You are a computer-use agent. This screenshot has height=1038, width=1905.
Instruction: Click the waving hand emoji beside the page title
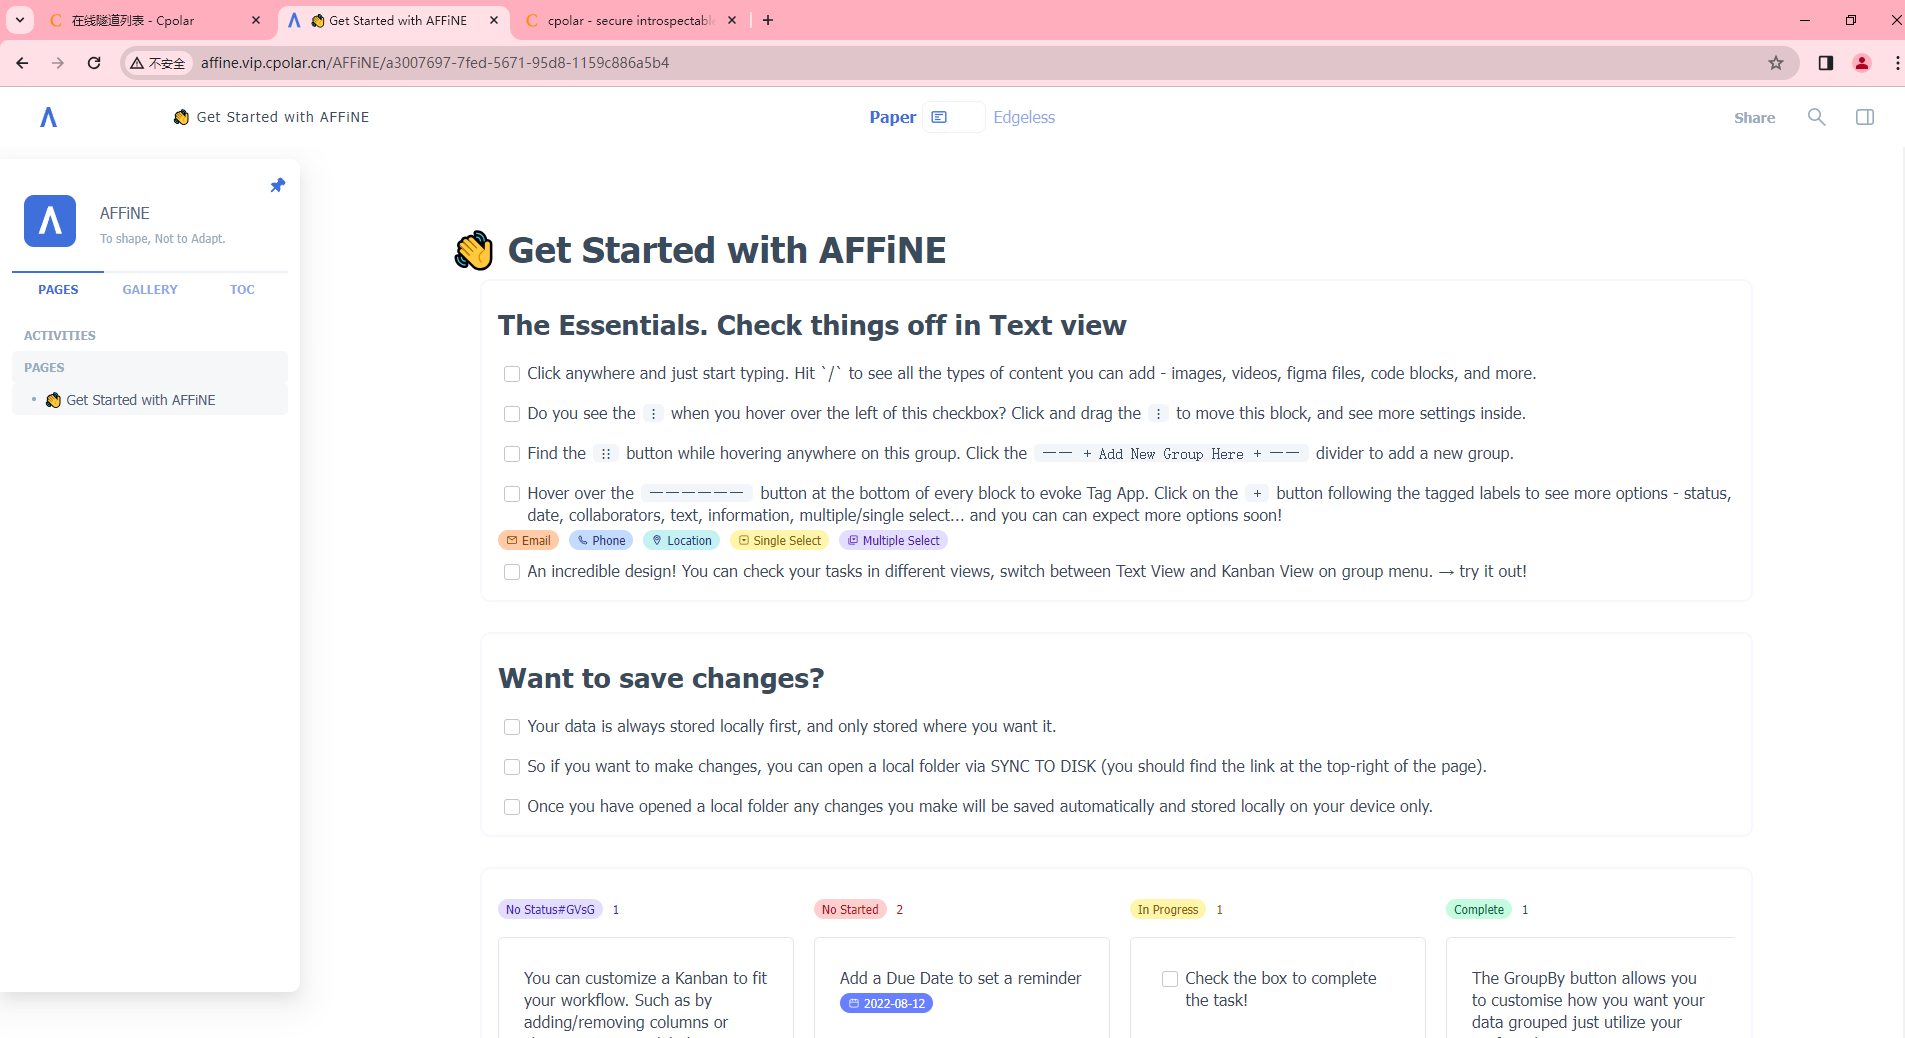coord(474,250)
